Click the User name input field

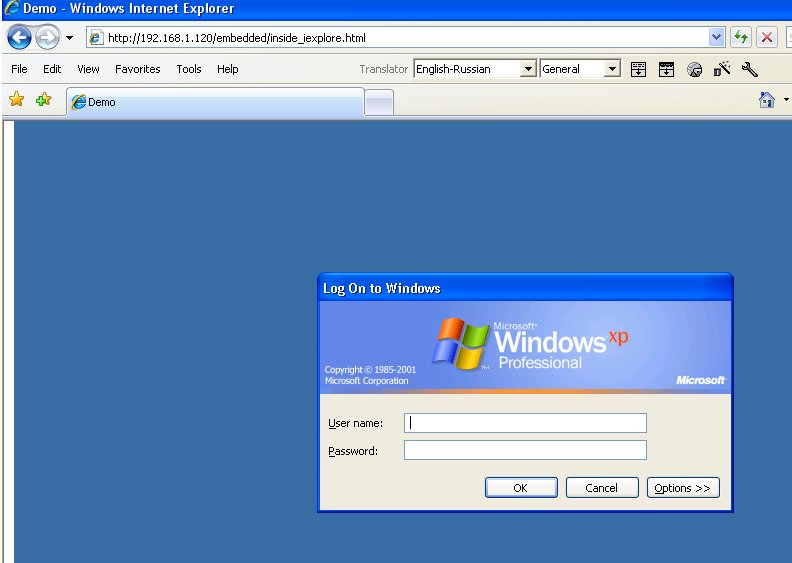coord(525,423)
